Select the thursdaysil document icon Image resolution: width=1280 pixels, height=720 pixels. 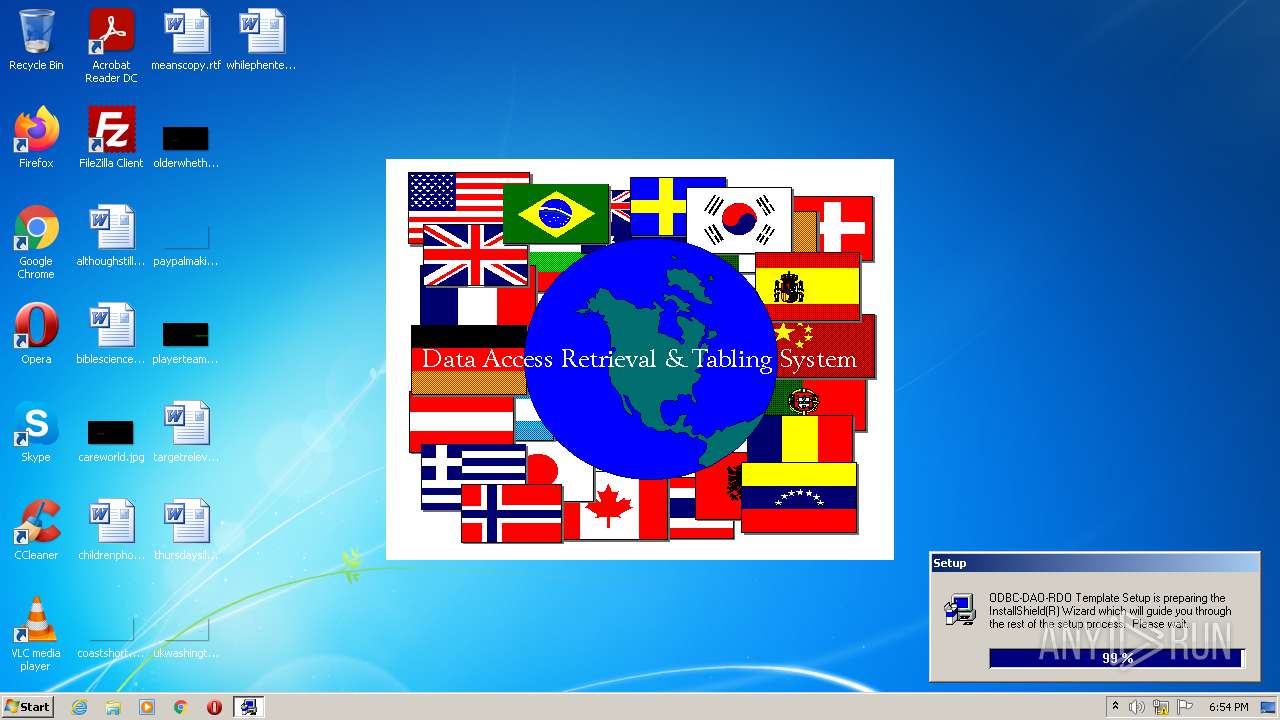(x=186, y=530)
